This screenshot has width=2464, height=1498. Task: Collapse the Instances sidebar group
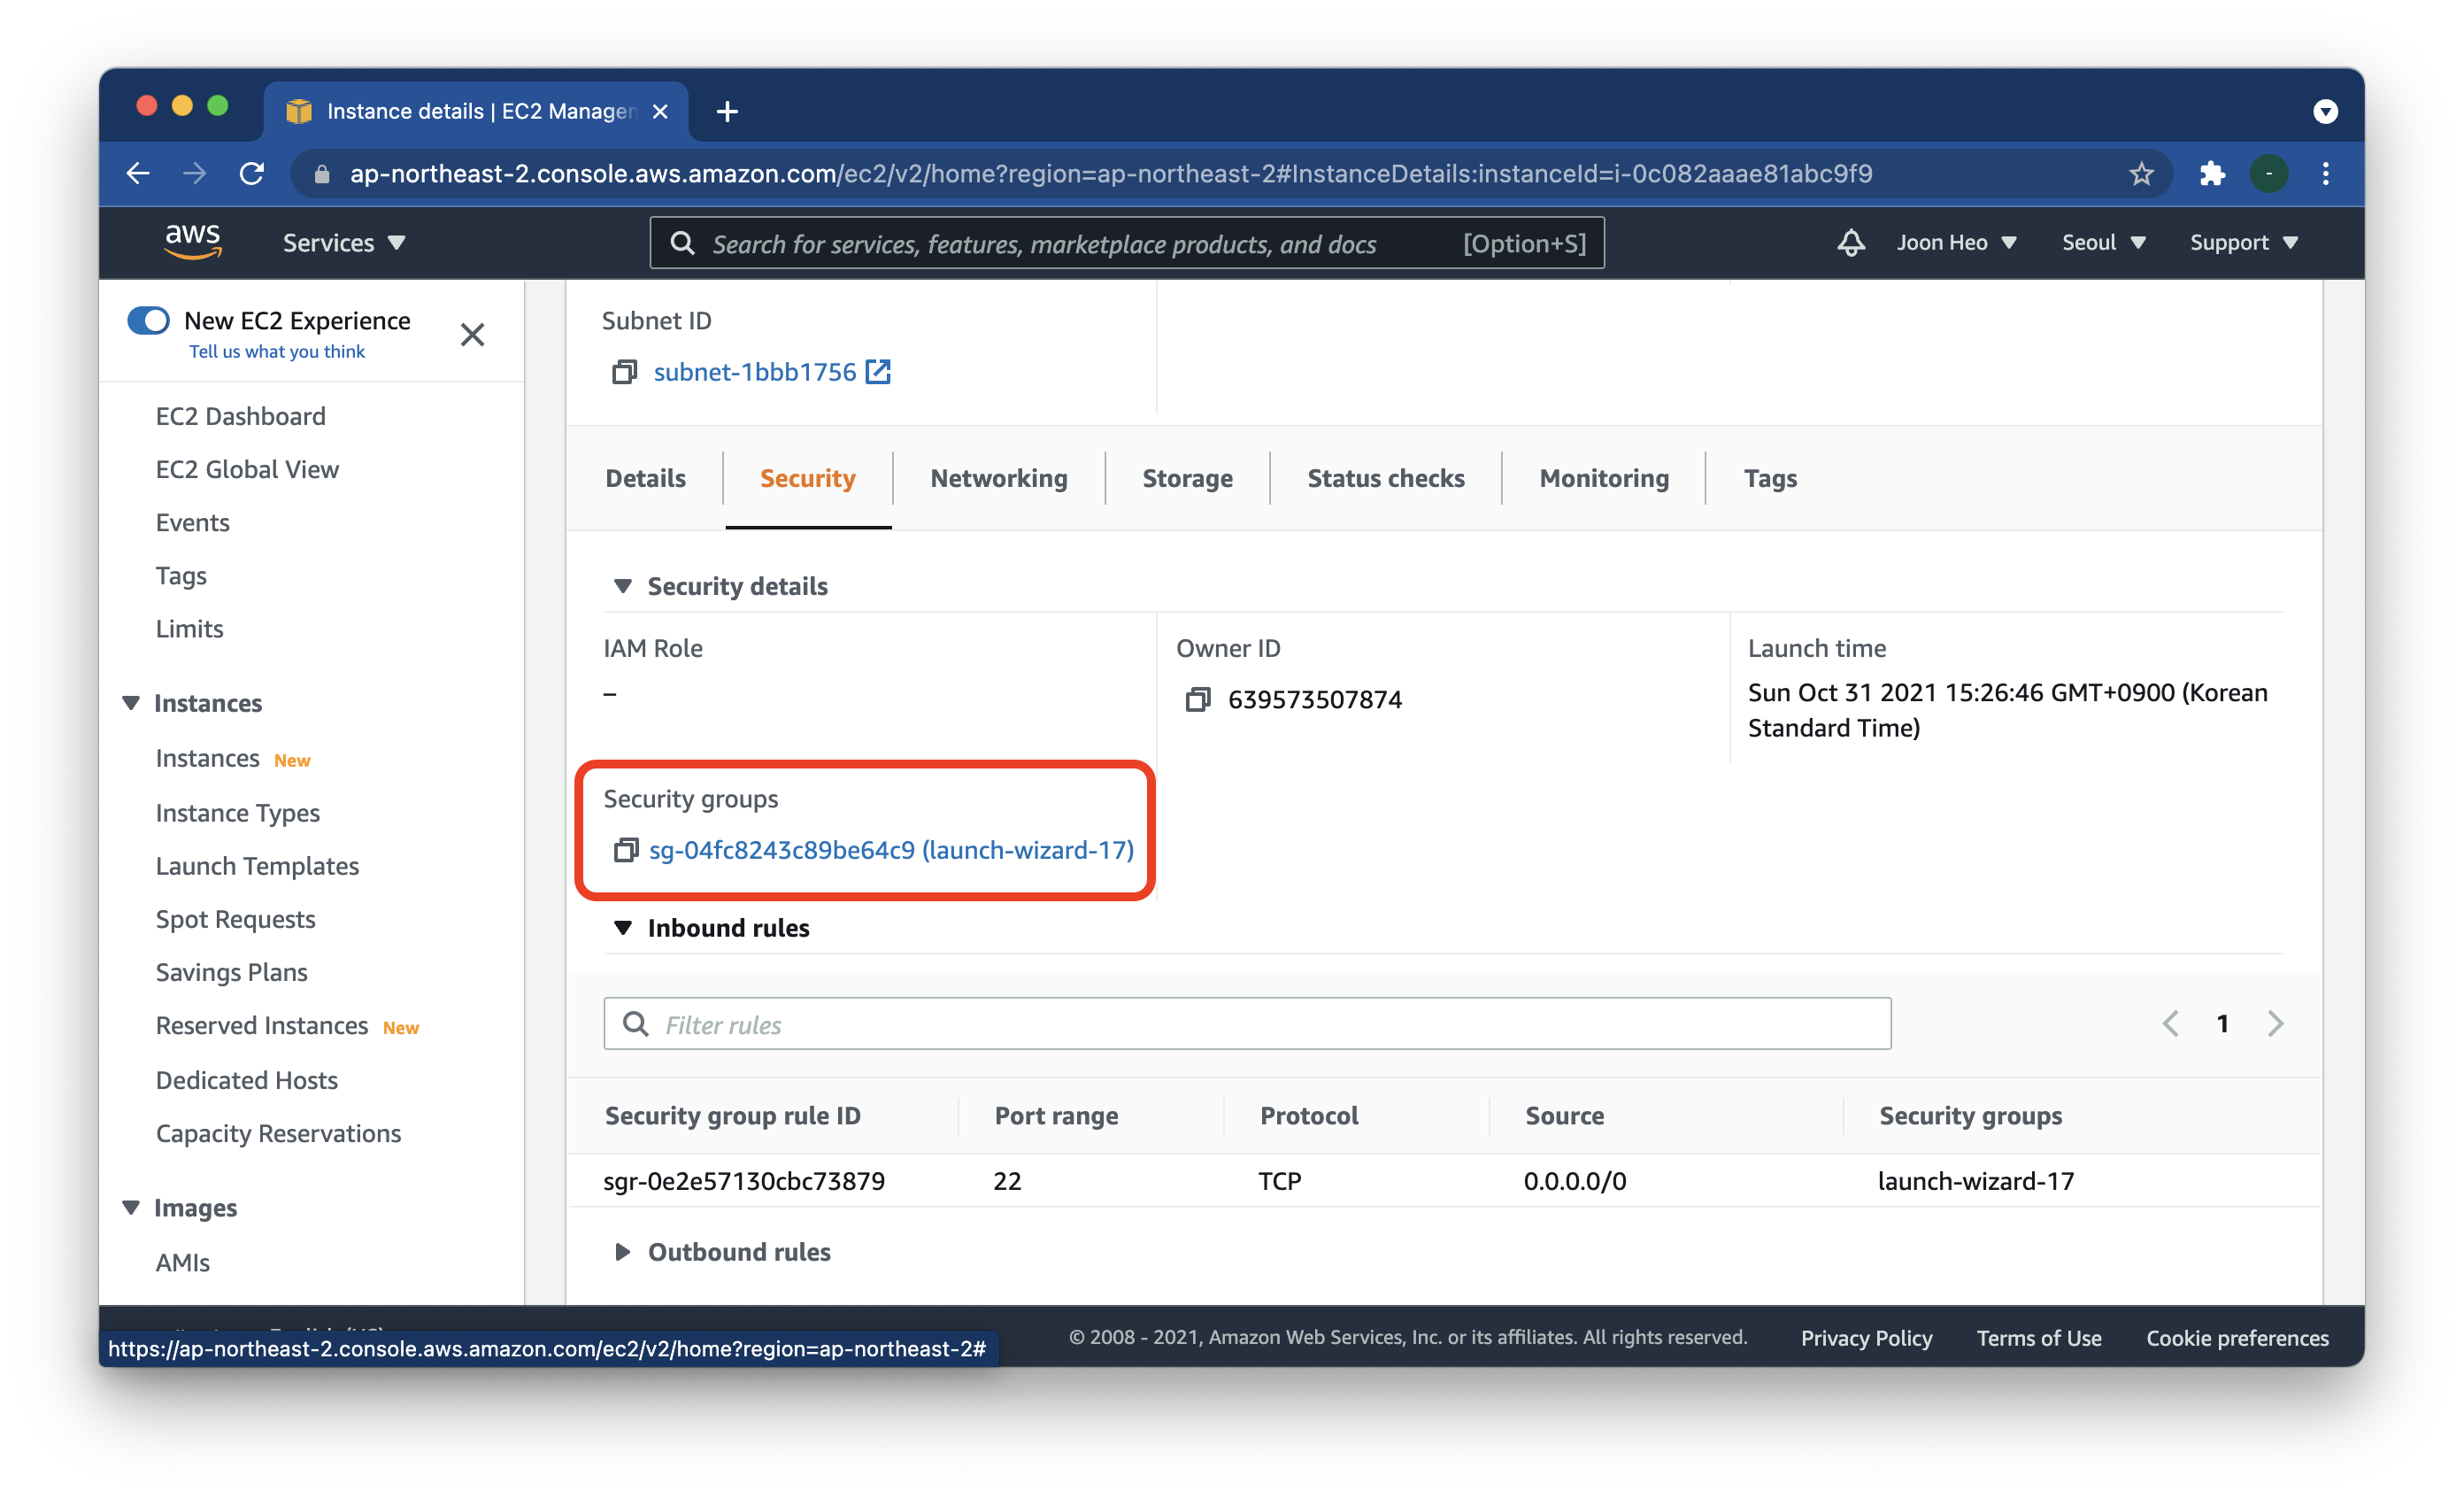click(x=131, y=703)
